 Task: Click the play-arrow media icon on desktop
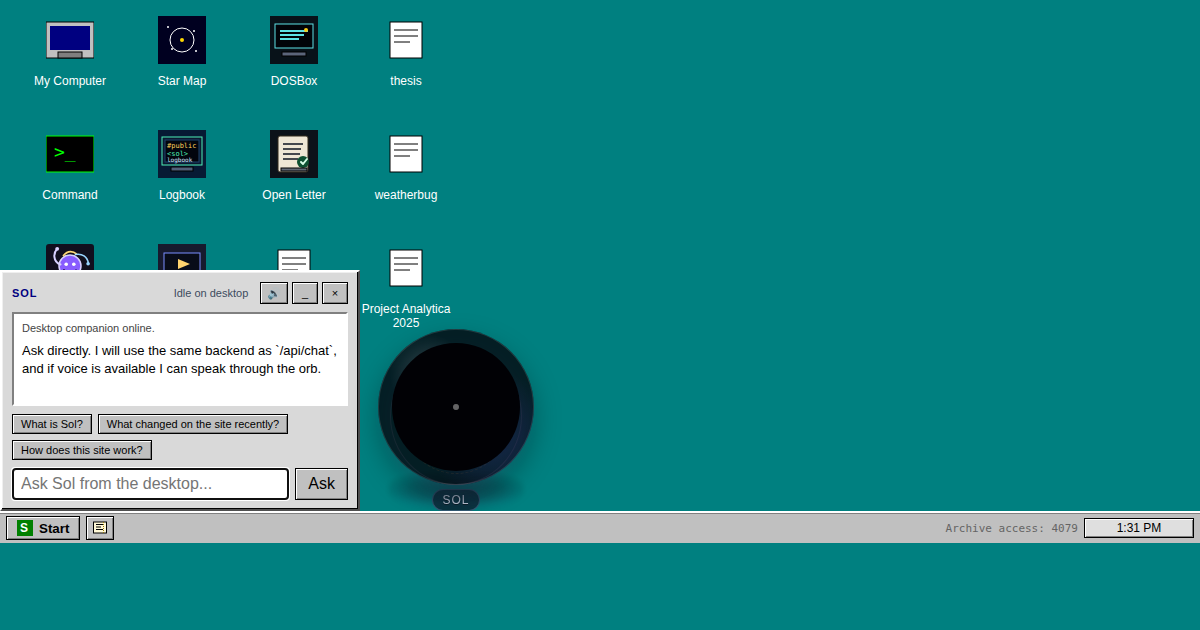coord(182,258)
